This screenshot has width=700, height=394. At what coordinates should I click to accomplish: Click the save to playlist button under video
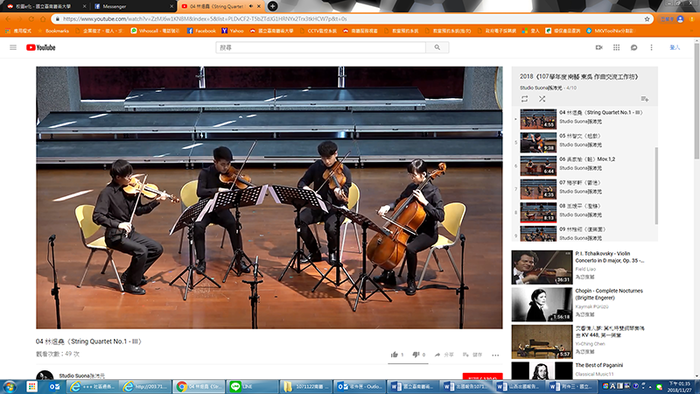(472, 355)
